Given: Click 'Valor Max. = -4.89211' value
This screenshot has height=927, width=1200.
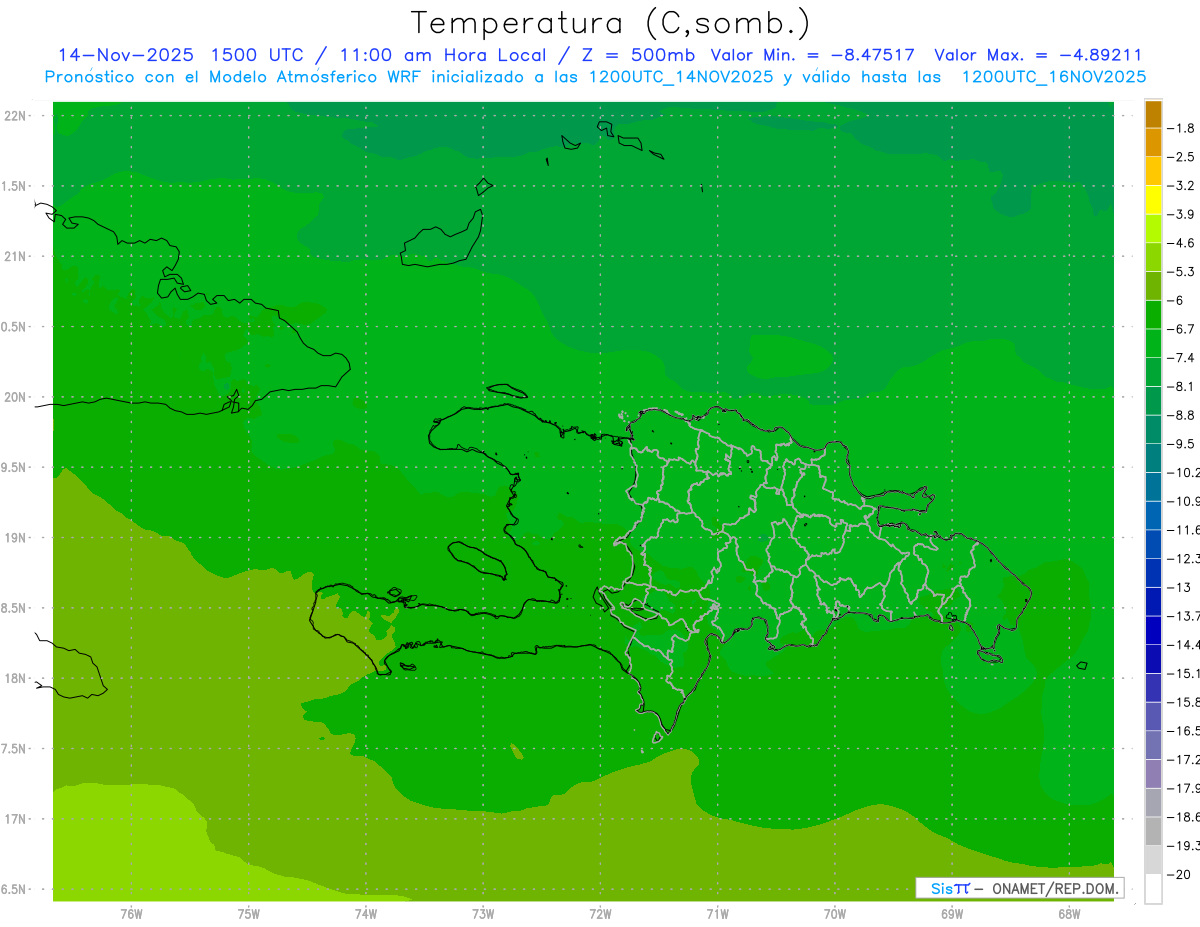Looking at the screenshot, I should 1038,55.
